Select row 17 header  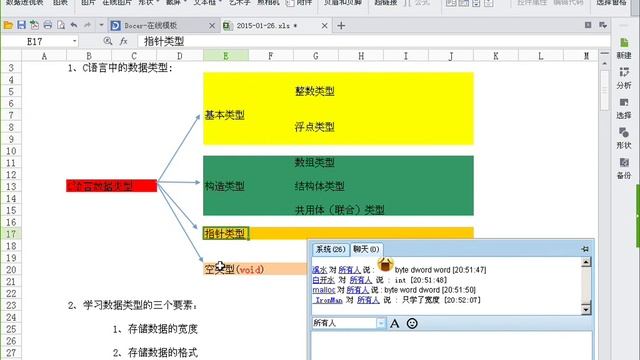[x=11, y=234]
